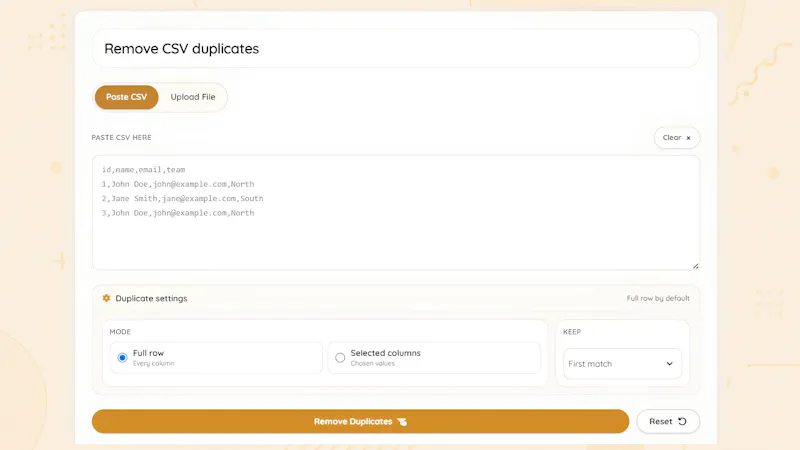This screenshot has width=800, height=450.
Task: Focus the Paste CSV text area
Action: point(395,213)
